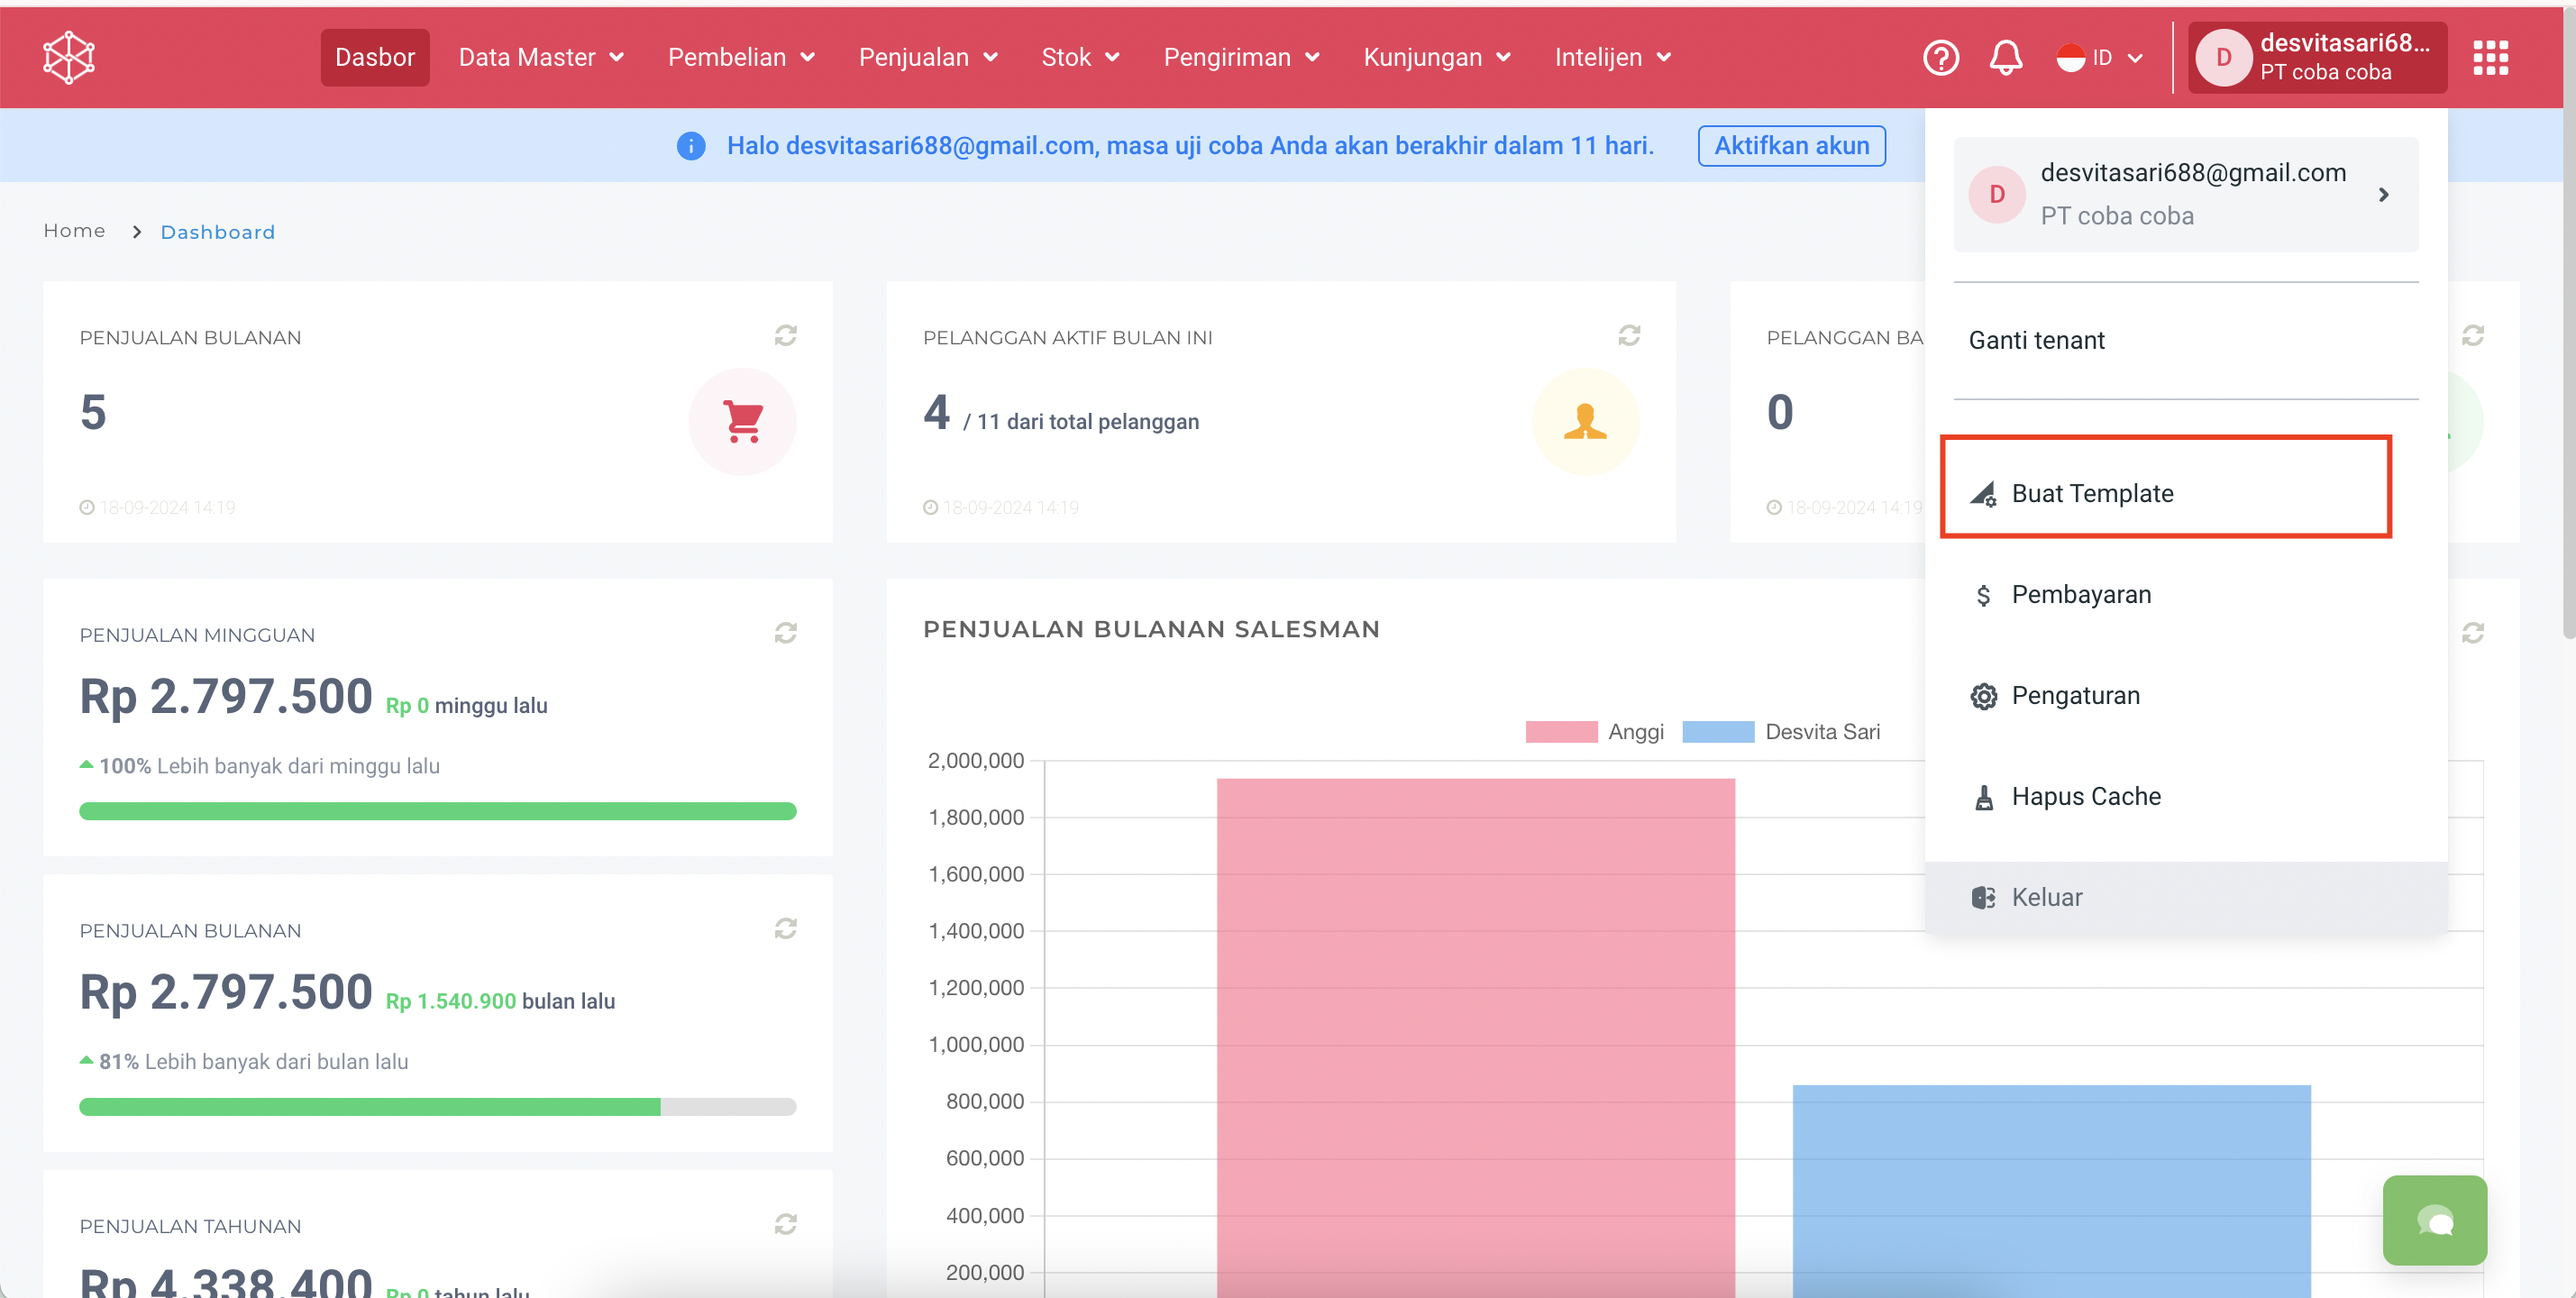Toggle Desvita Sari legend series
The height and width of the screenshot is (1298, 2576).
pos(1780,732)
